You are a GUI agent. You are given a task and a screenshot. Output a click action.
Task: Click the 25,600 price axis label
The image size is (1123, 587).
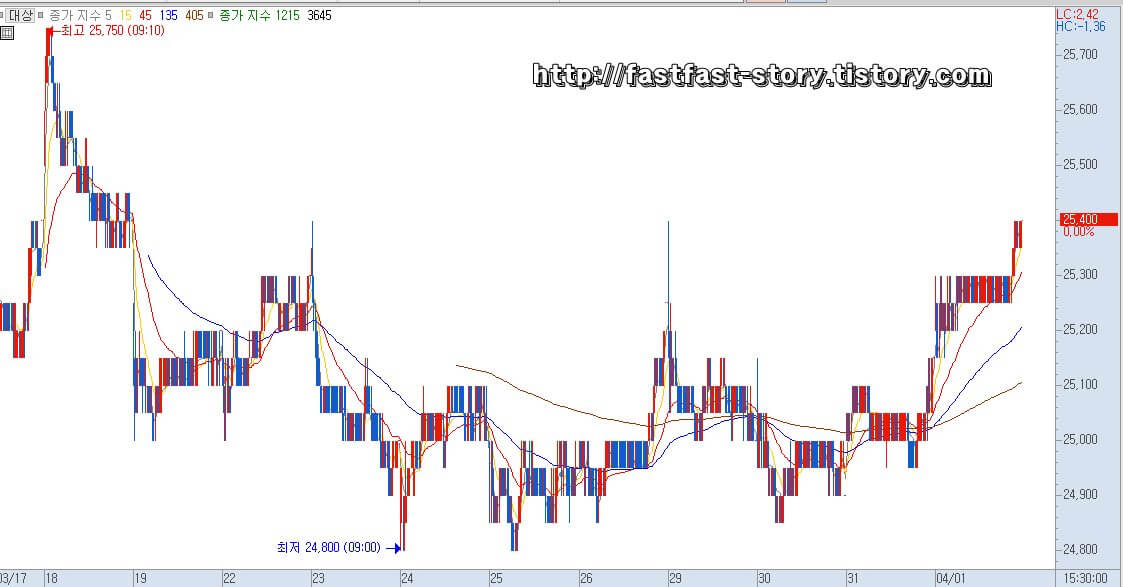[1080, 110]
